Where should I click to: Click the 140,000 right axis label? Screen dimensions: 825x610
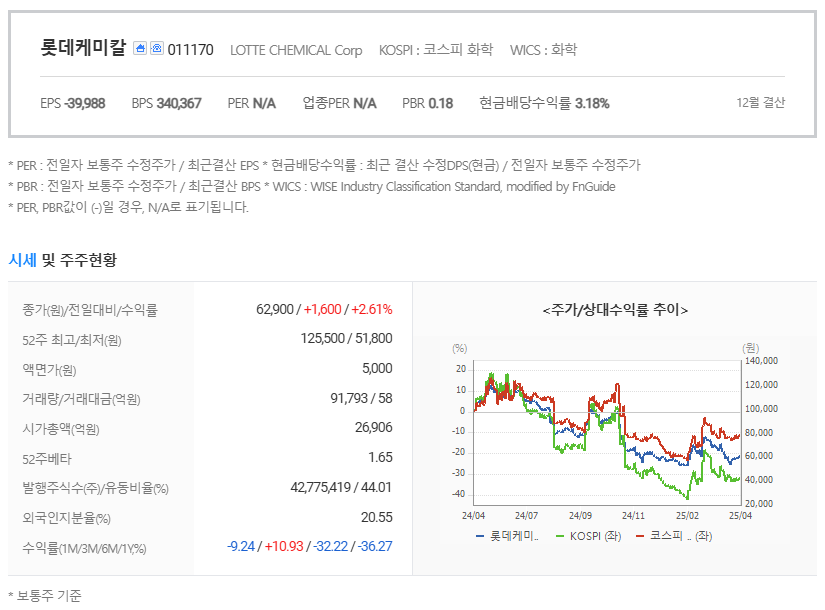[x=761, y=361]
